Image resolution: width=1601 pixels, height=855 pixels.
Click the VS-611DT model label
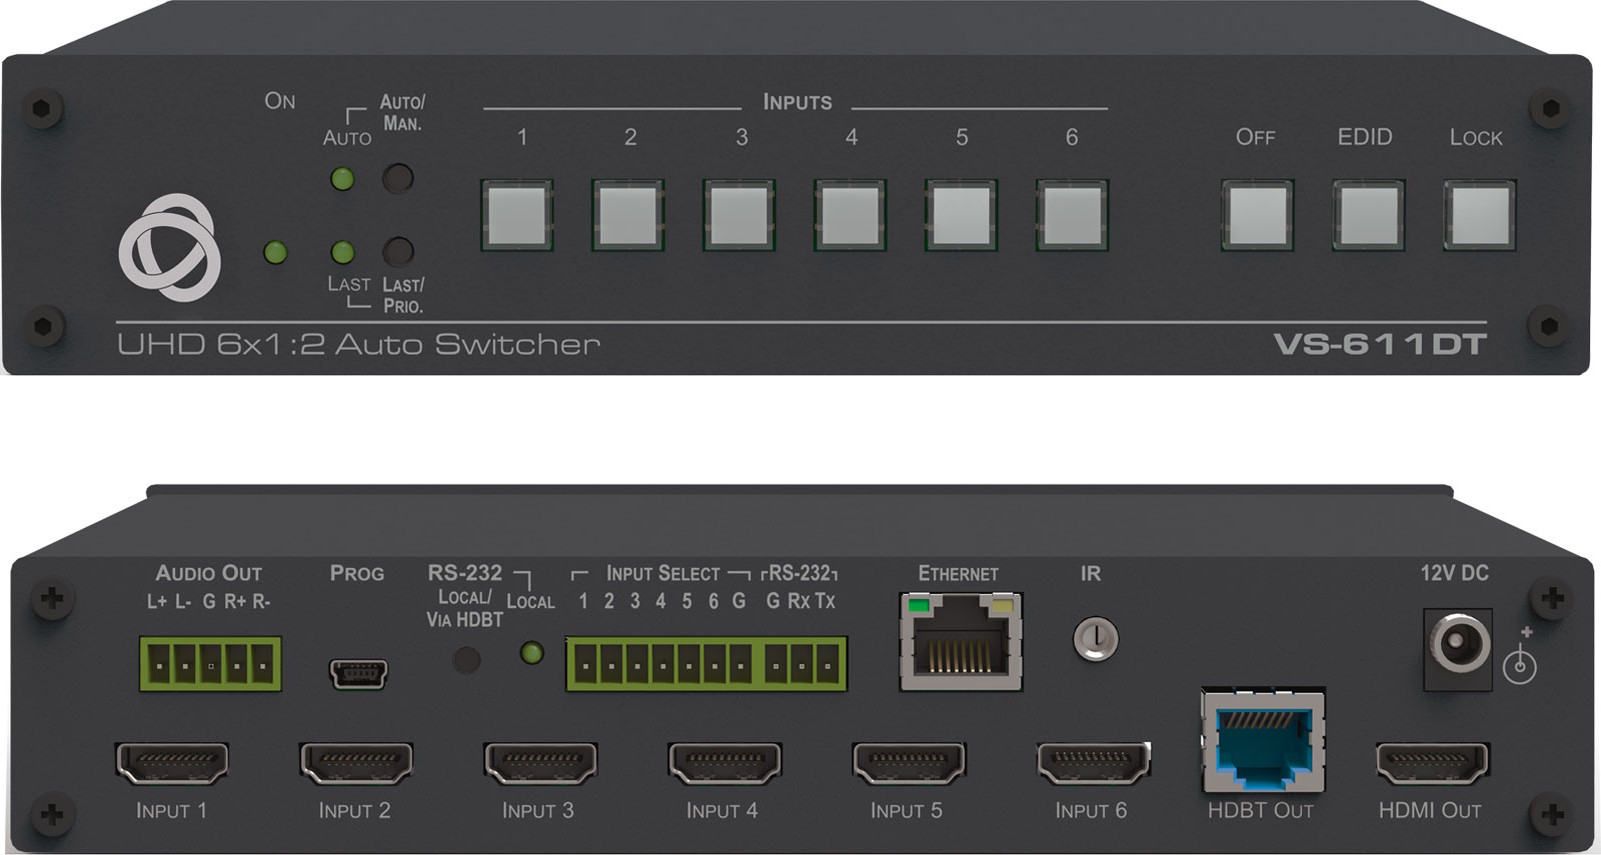pos(1380,344)
